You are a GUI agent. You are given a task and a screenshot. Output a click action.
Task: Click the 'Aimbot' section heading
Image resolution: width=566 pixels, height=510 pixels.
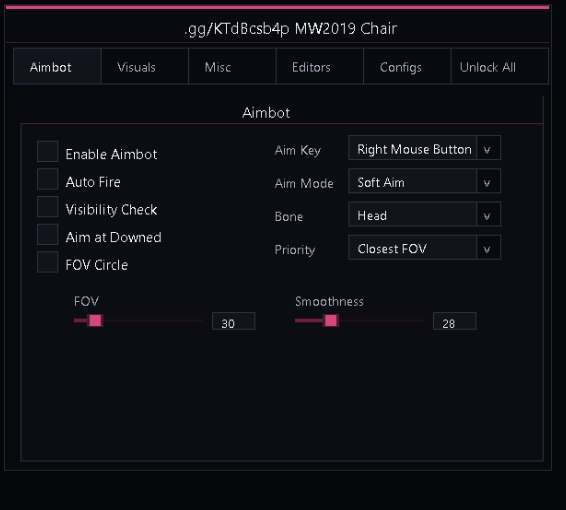[266, 113]
